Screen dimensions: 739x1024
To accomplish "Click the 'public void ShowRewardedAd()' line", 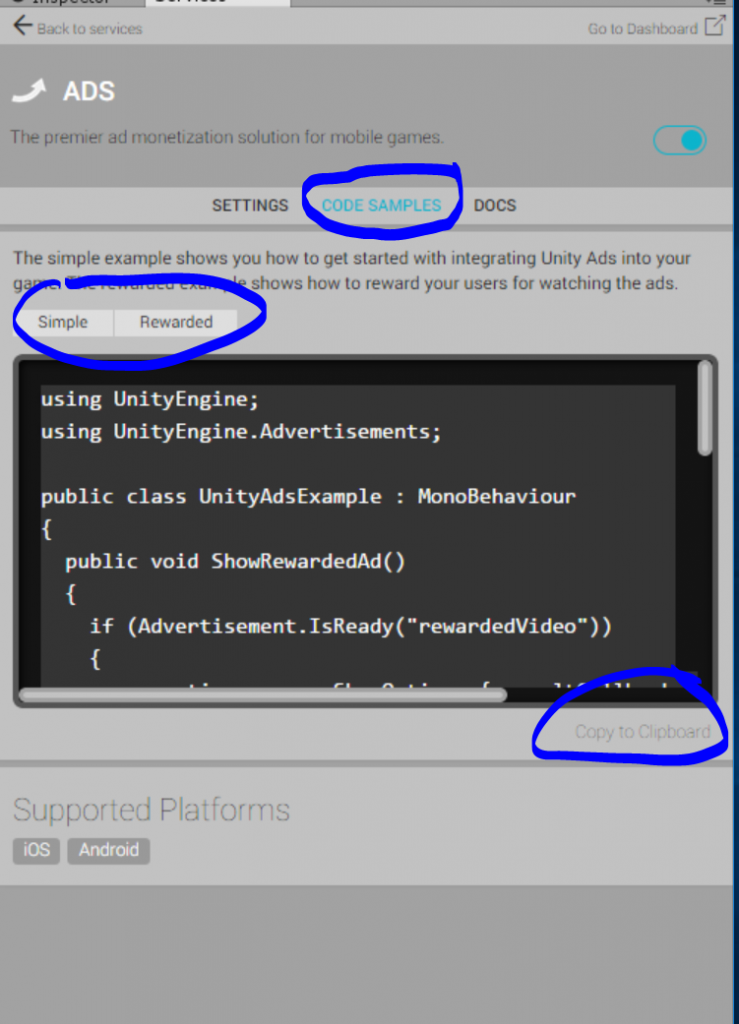I will [x=235, y=562].
